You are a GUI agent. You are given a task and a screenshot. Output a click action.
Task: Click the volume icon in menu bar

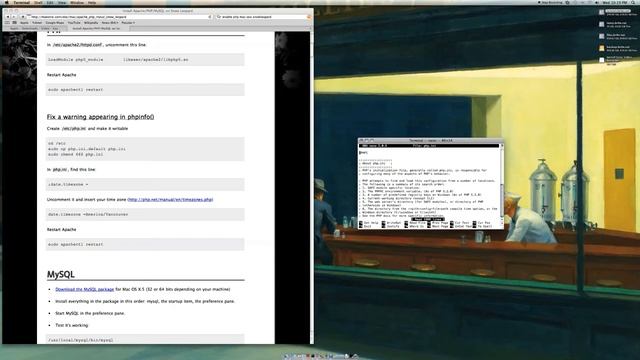(597, 2)
